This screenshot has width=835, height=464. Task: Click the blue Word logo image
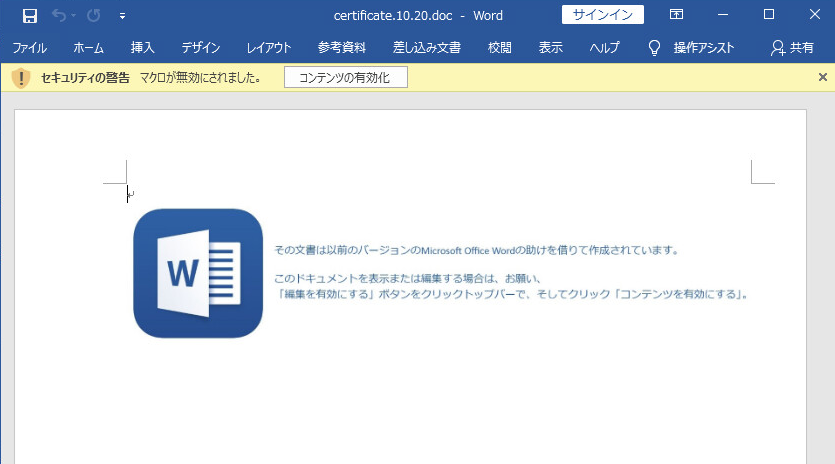[198, 273]
